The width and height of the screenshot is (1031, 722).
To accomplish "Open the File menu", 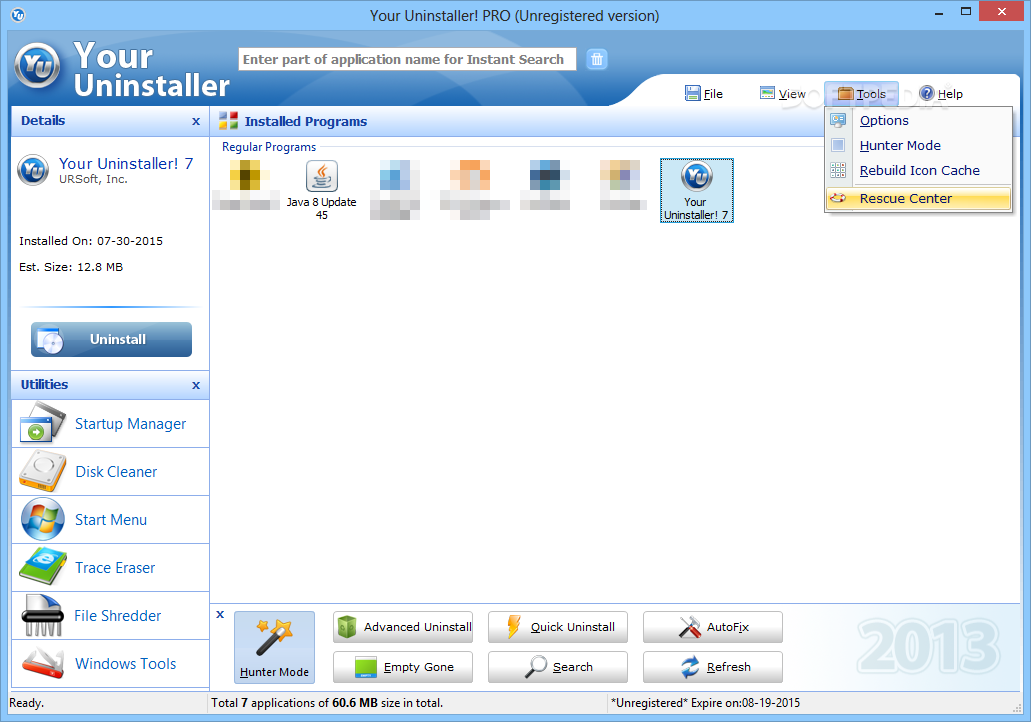I will click(704, 93).
